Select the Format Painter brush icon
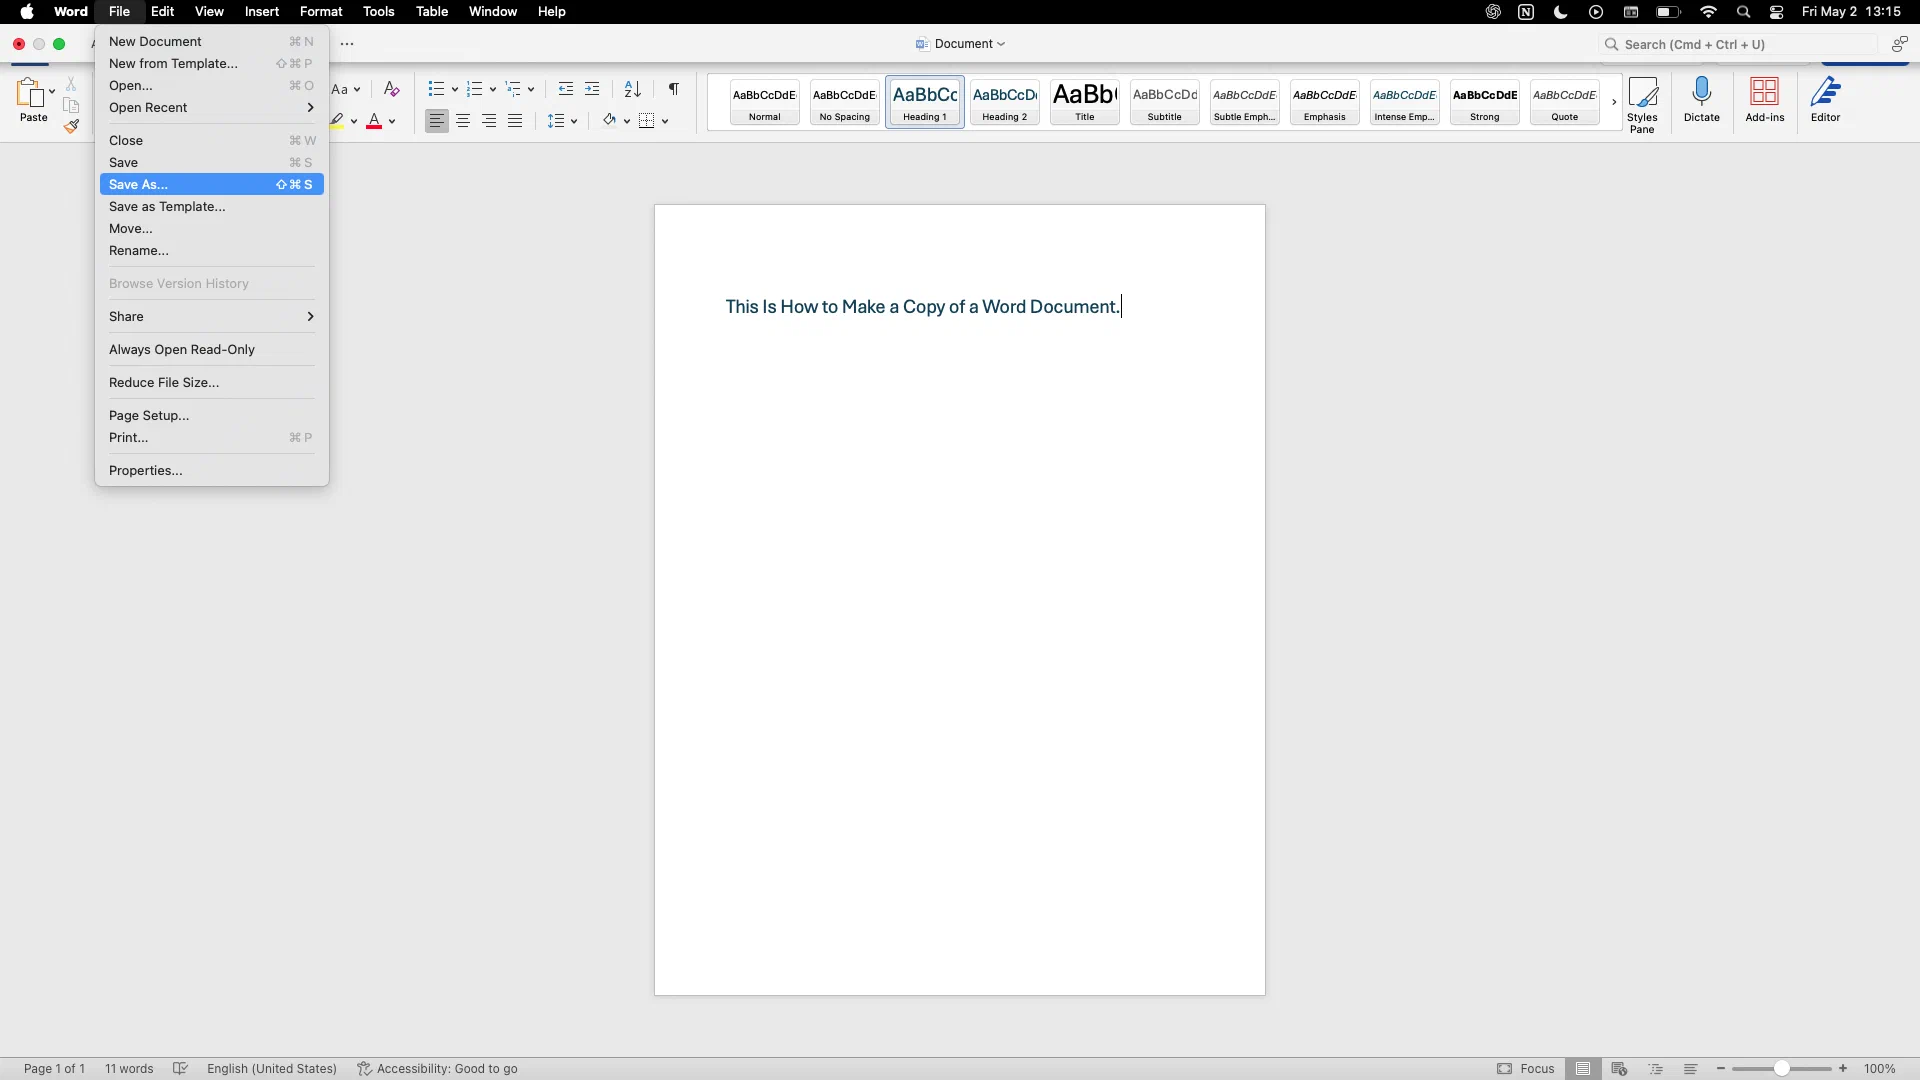 (71, 126)
